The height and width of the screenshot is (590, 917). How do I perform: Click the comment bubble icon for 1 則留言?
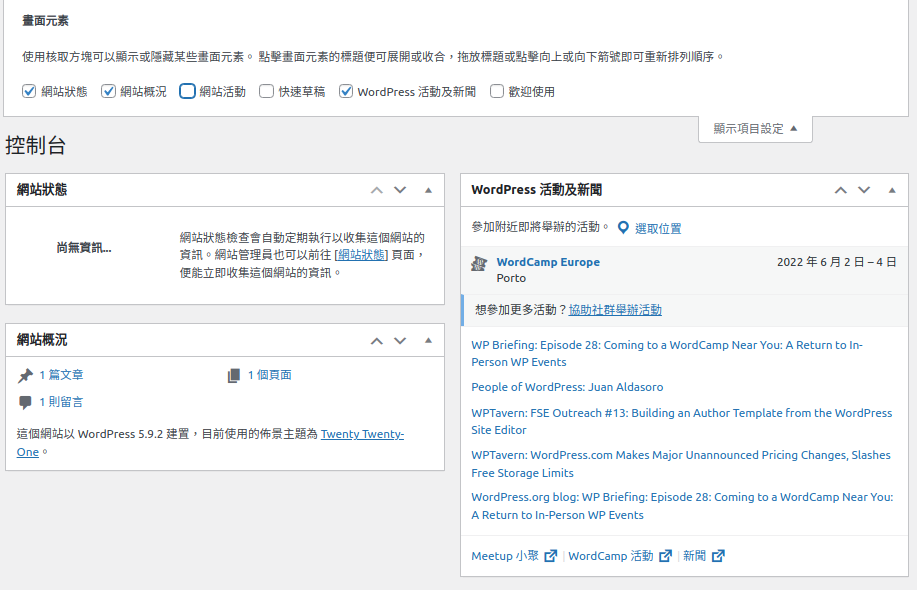[26, 403]
